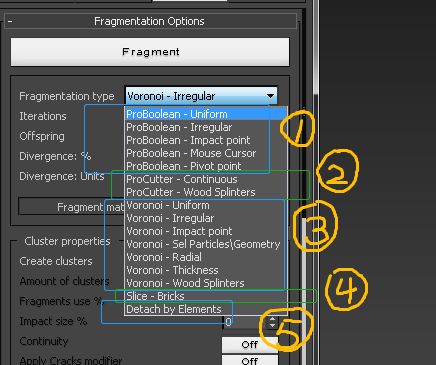Select ProBoolean - Uniform option

[x=206, y=114]
